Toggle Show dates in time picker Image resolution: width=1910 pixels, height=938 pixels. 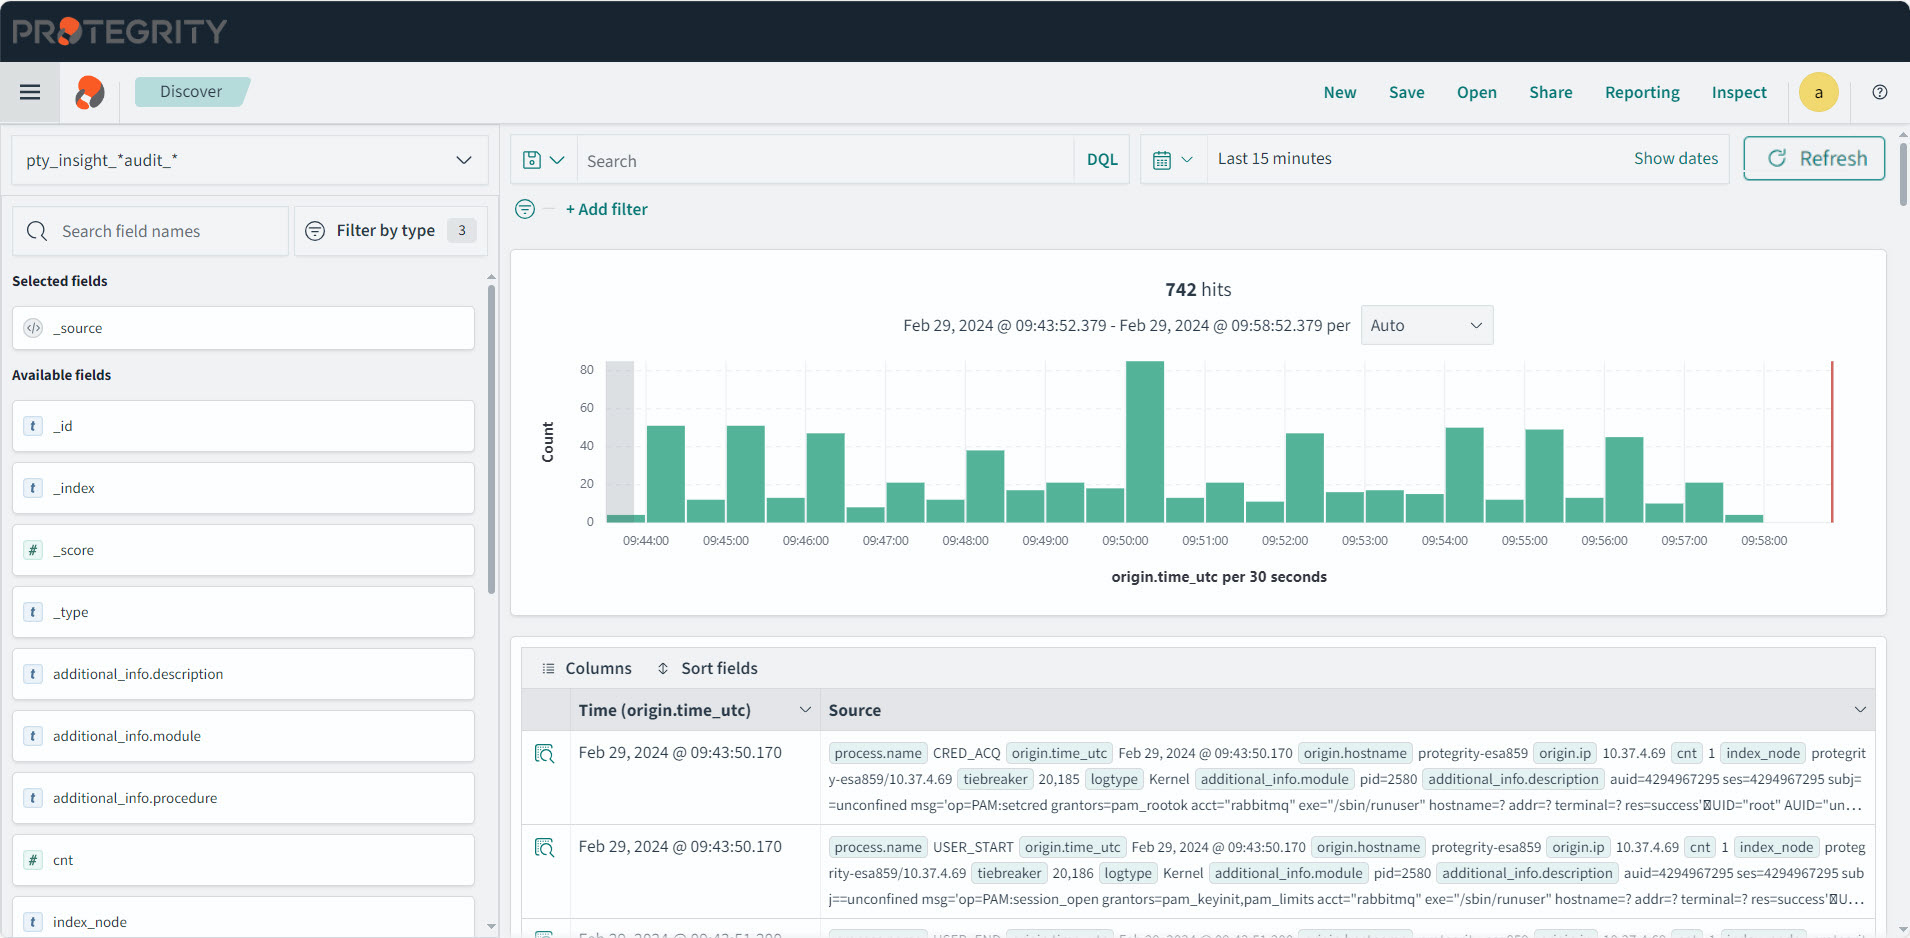(1675, 158)
